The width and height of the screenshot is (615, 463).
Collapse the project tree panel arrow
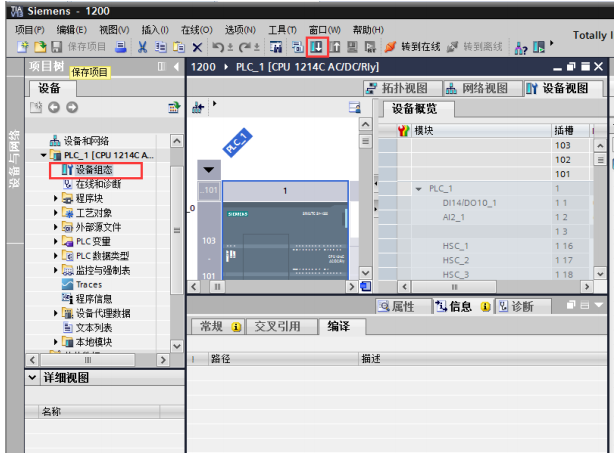click(x=176, y=67)
